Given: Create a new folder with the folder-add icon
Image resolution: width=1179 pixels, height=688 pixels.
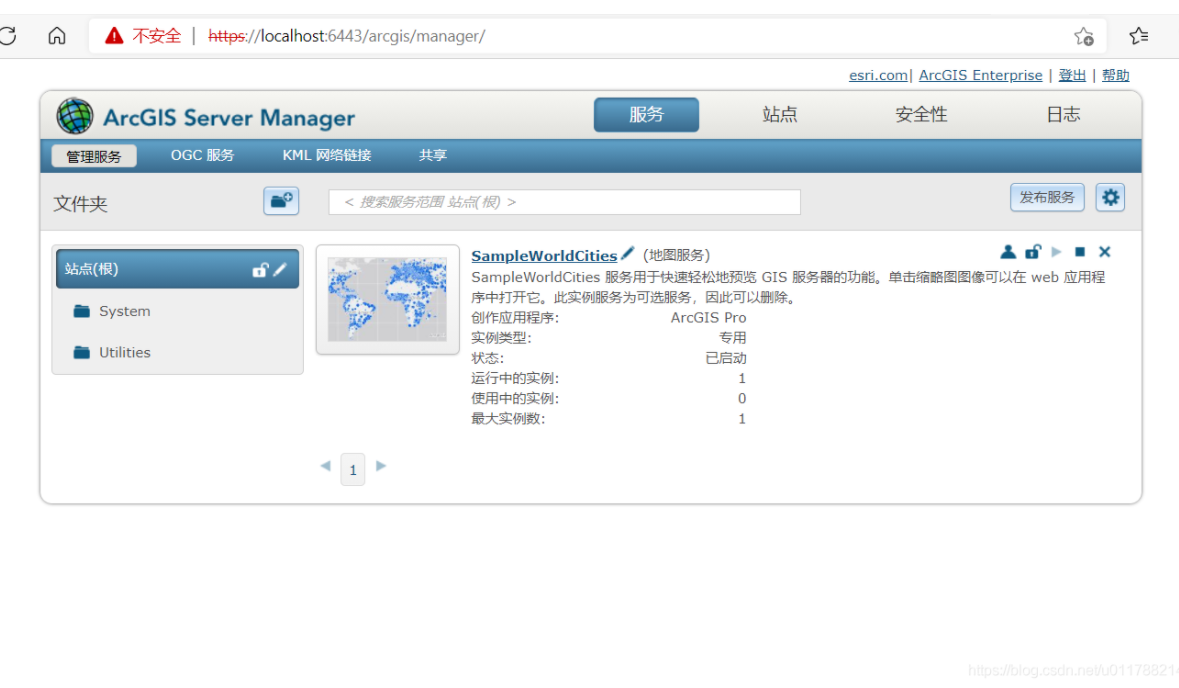Looking at the screenshot, I should [x=281, y=200].
